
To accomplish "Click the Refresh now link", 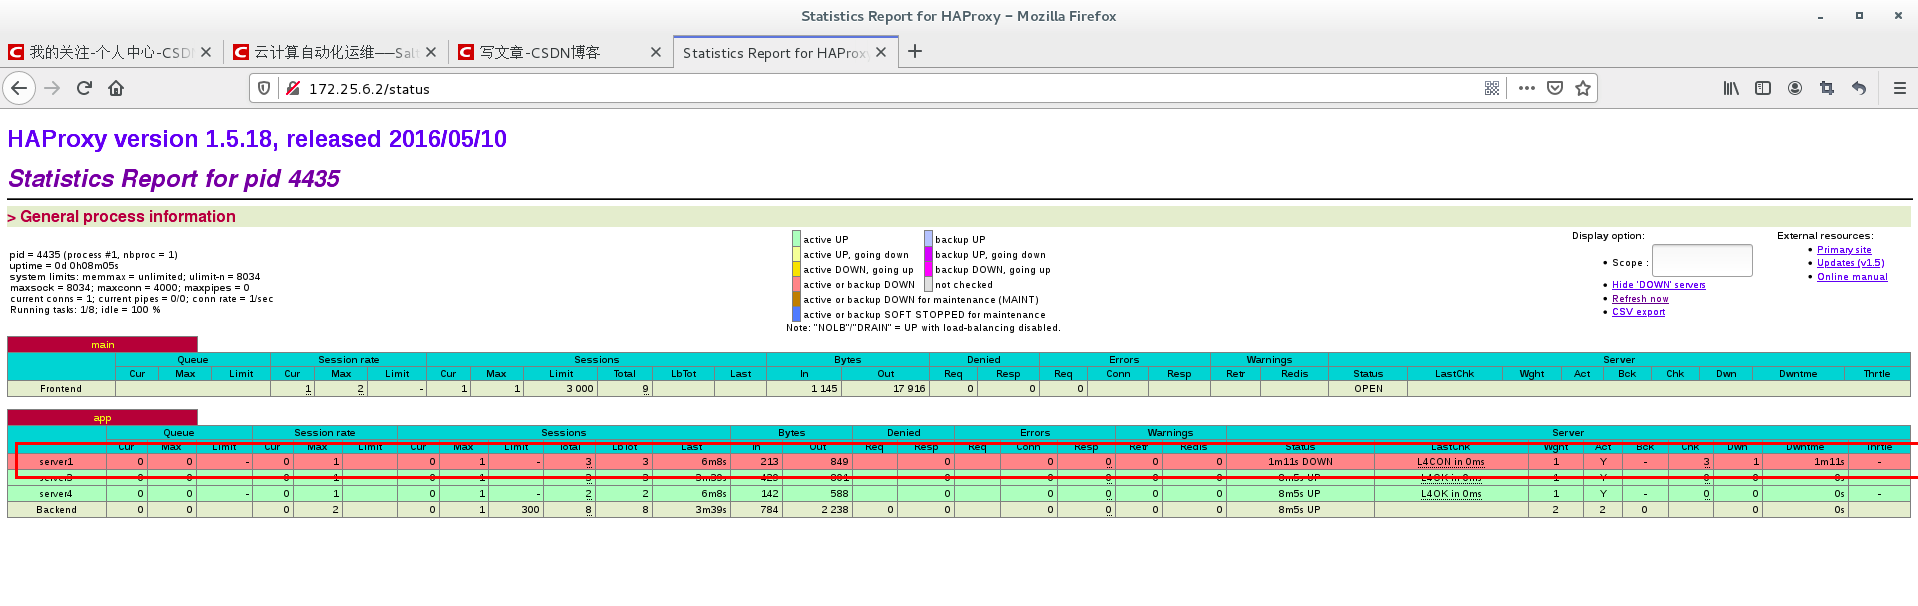I will coord(1640,299).
